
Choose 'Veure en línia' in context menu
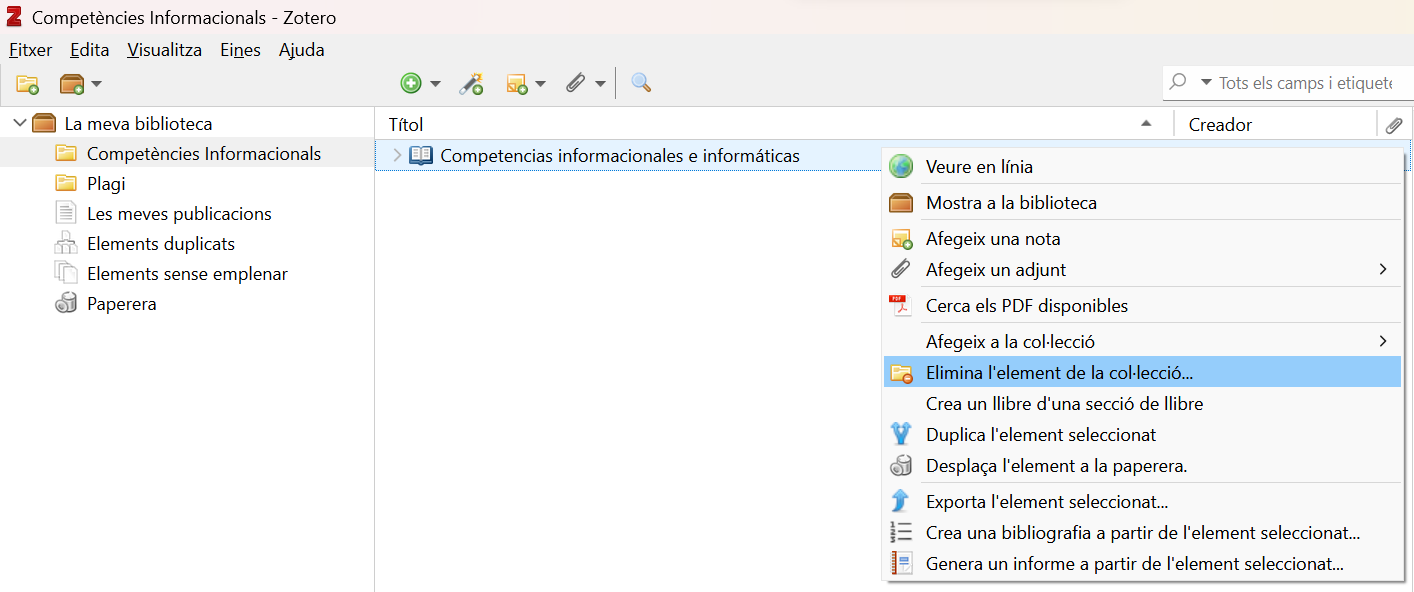pyautogui.click(x=1142, y=167)
